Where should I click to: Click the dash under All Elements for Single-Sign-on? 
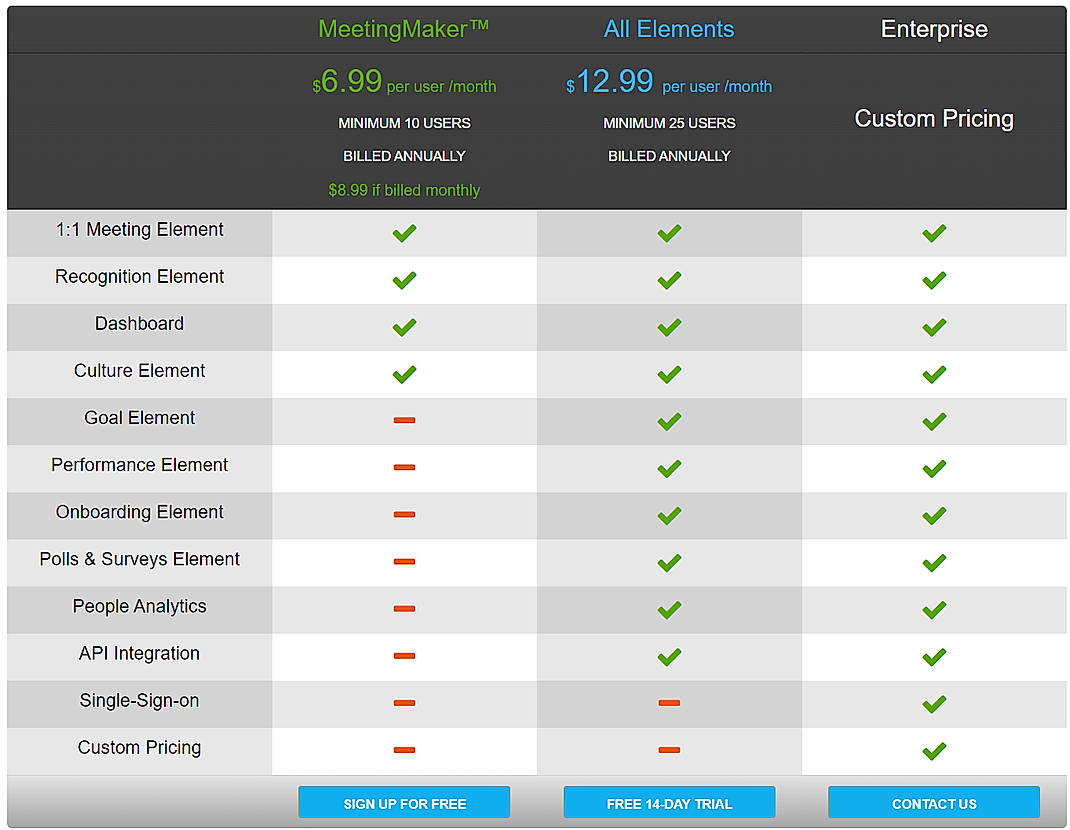coord(669,704)
